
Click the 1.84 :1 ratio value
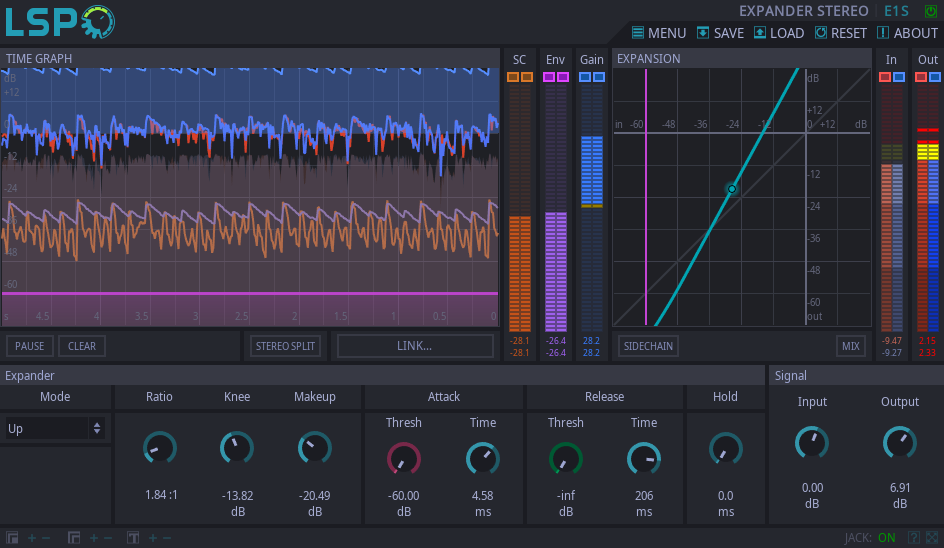pos(161,495)
